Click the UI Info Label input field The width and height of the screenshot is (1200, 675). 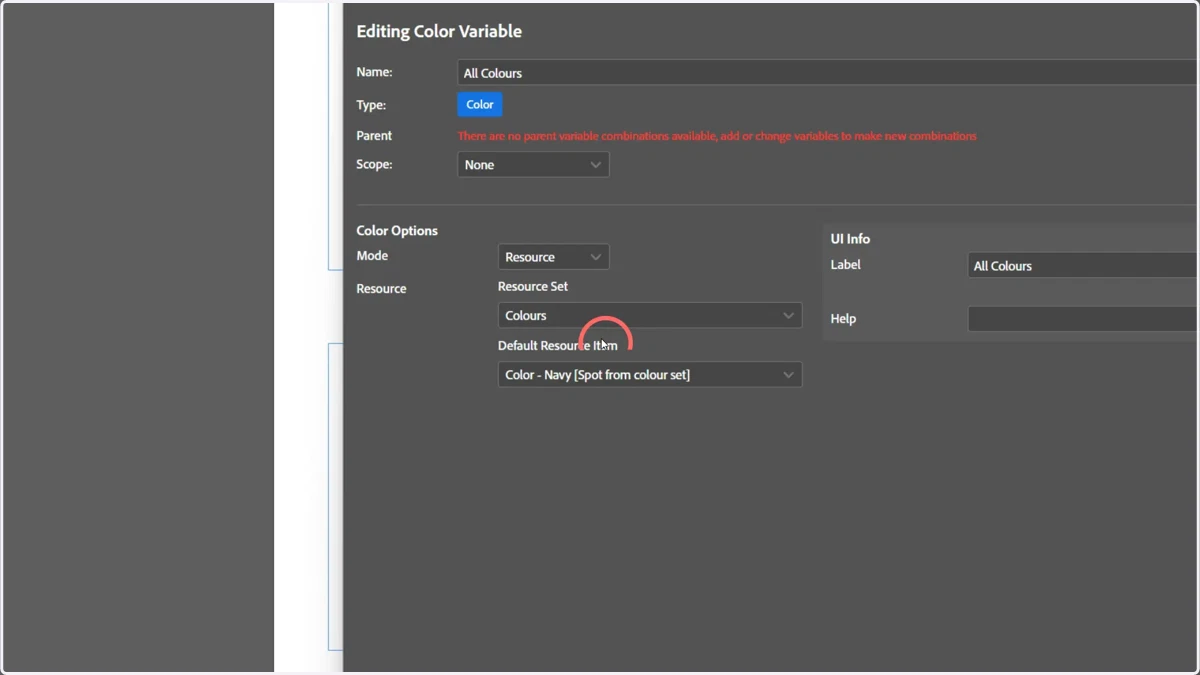(x=1083, y=266)
